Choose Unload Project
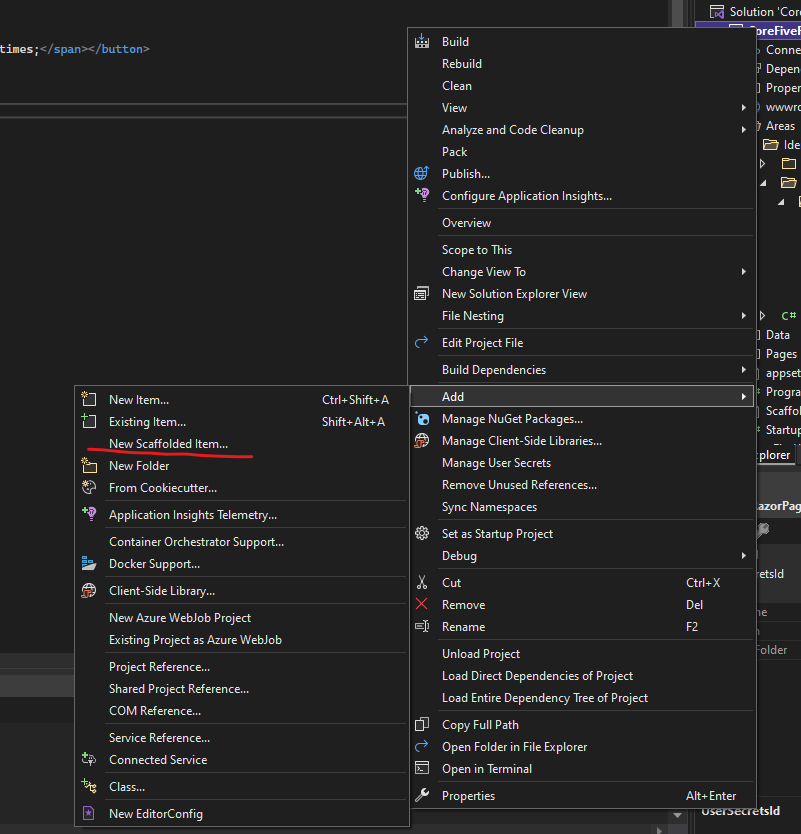Screen dimensions: 801x834 coord(481,654)
